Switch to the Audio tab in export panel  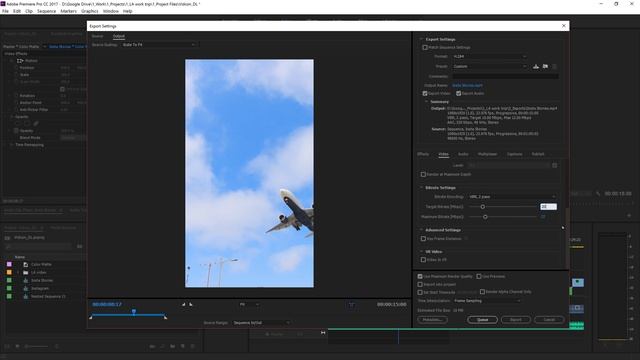pos(463,154)
